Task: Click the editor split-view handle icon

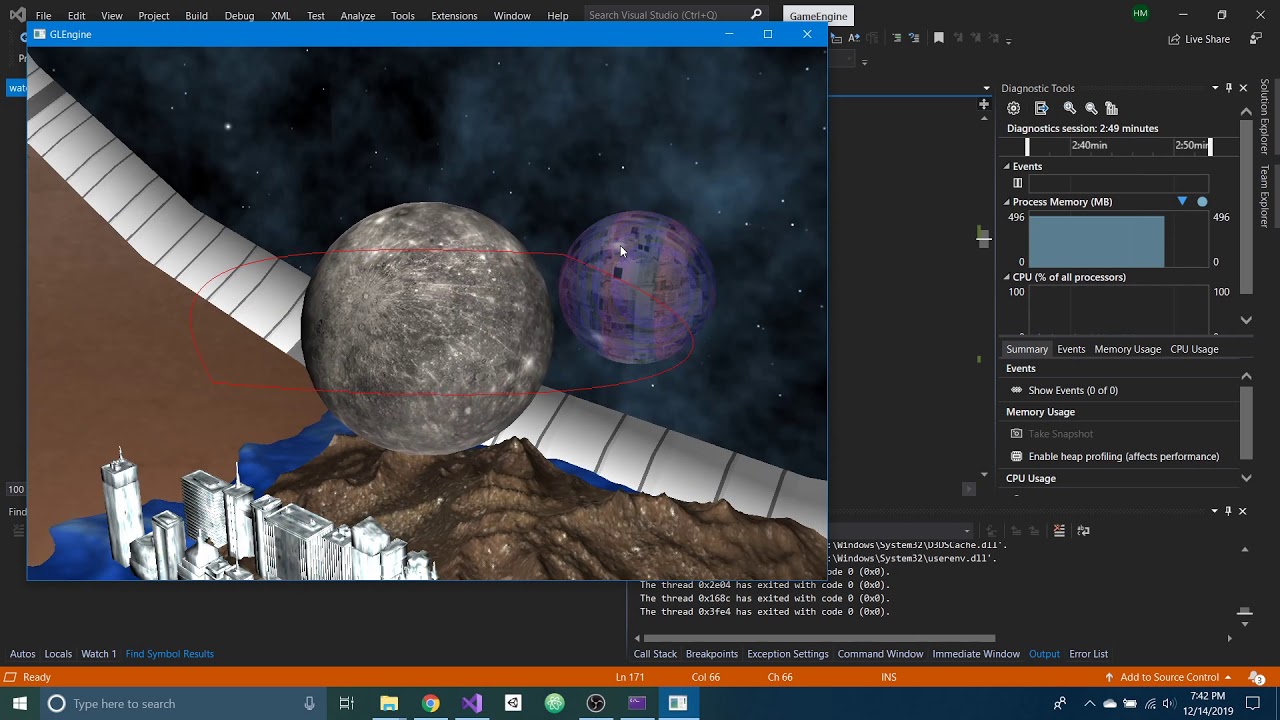Action: pyautogui.click(x=984, y=105)
